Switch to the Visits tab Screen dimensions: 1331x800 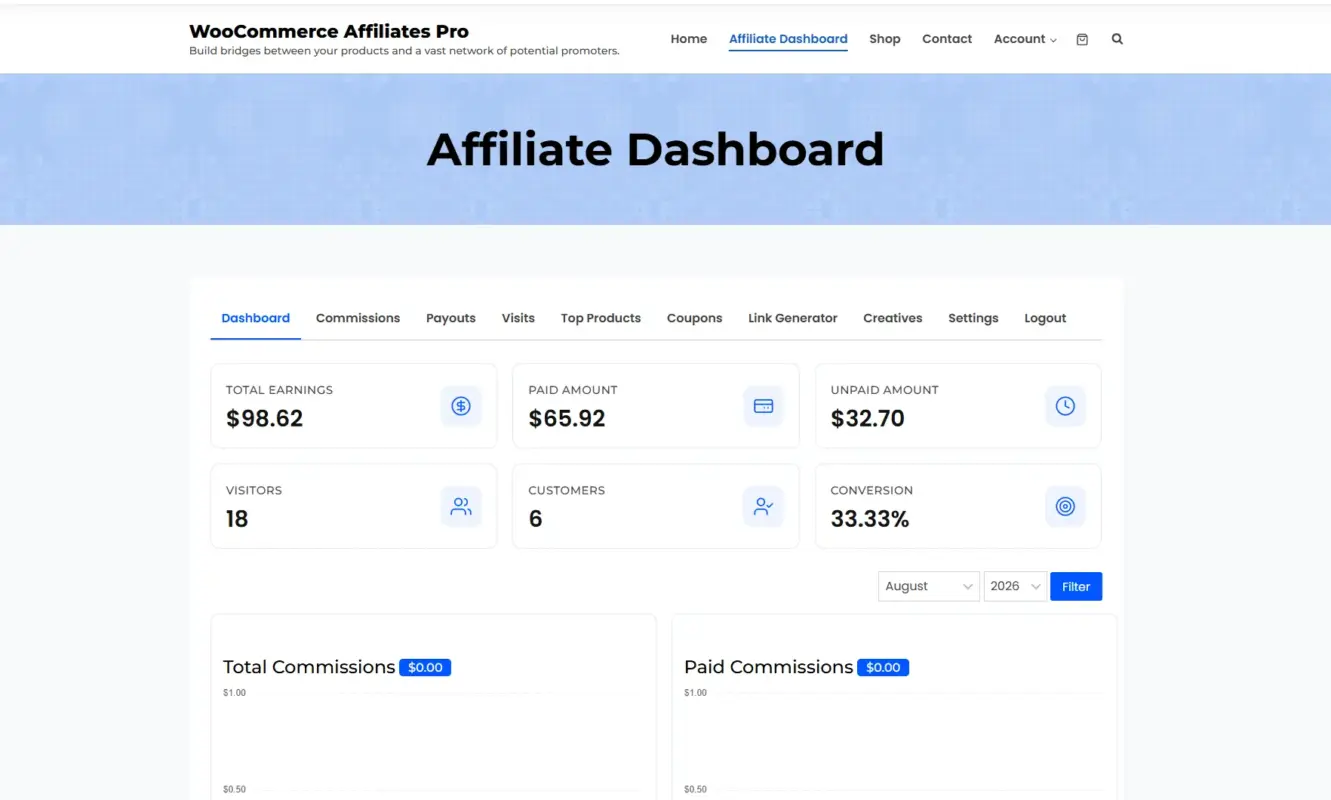(x=518, y=318)
